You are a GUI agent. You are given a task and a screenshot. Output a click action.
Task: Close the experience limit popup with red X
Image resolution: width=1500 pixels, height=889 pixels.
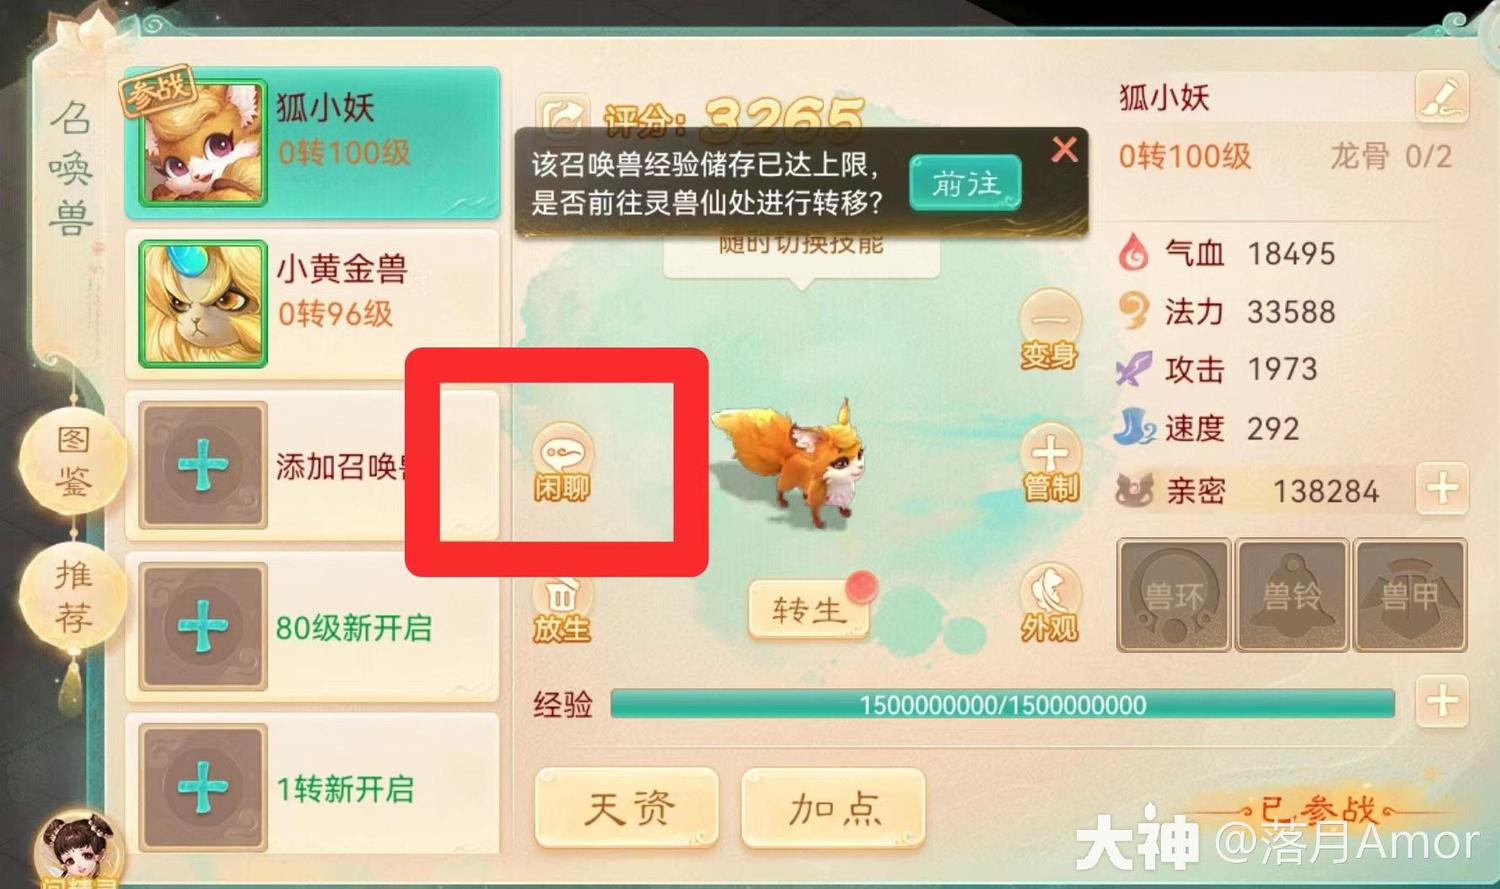pos(1065,150)
